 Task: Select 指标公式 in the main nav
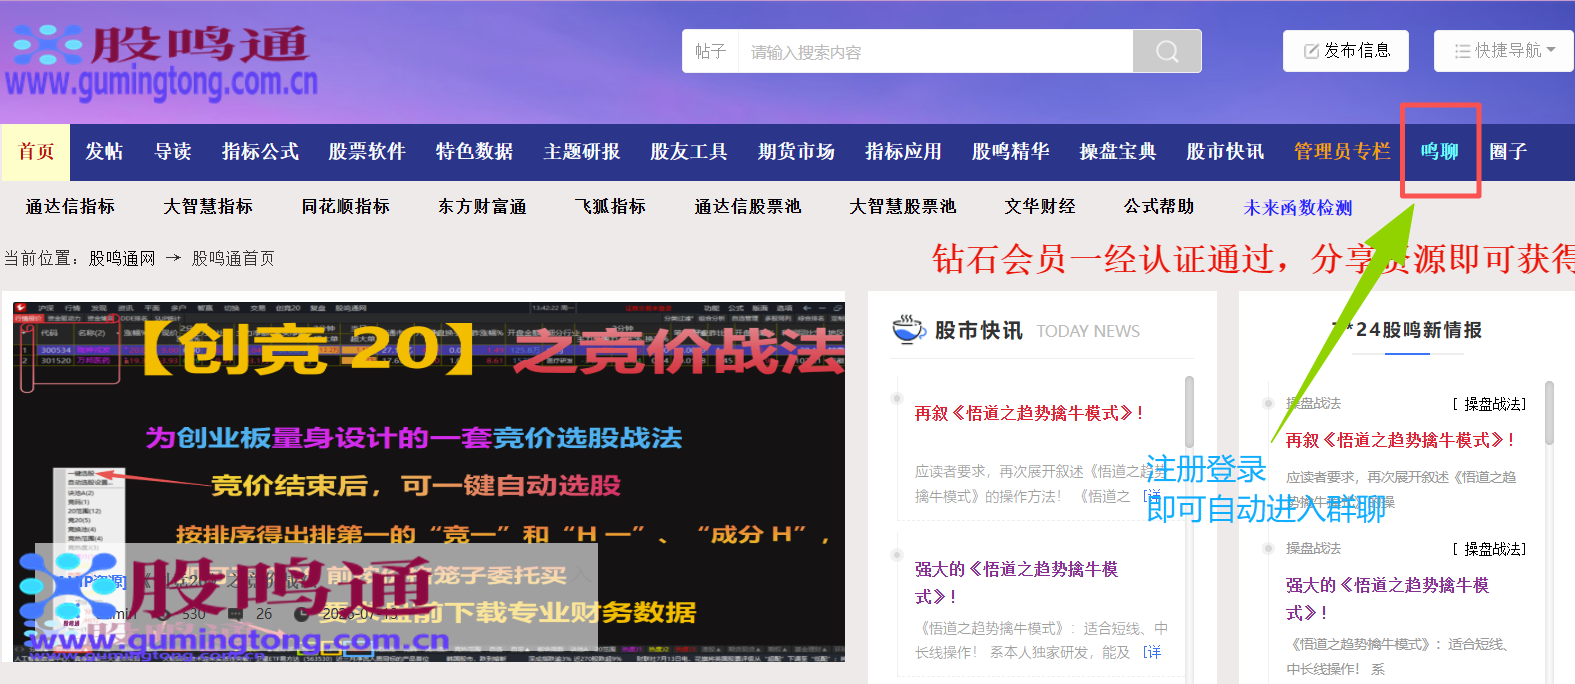pos(260,152)
